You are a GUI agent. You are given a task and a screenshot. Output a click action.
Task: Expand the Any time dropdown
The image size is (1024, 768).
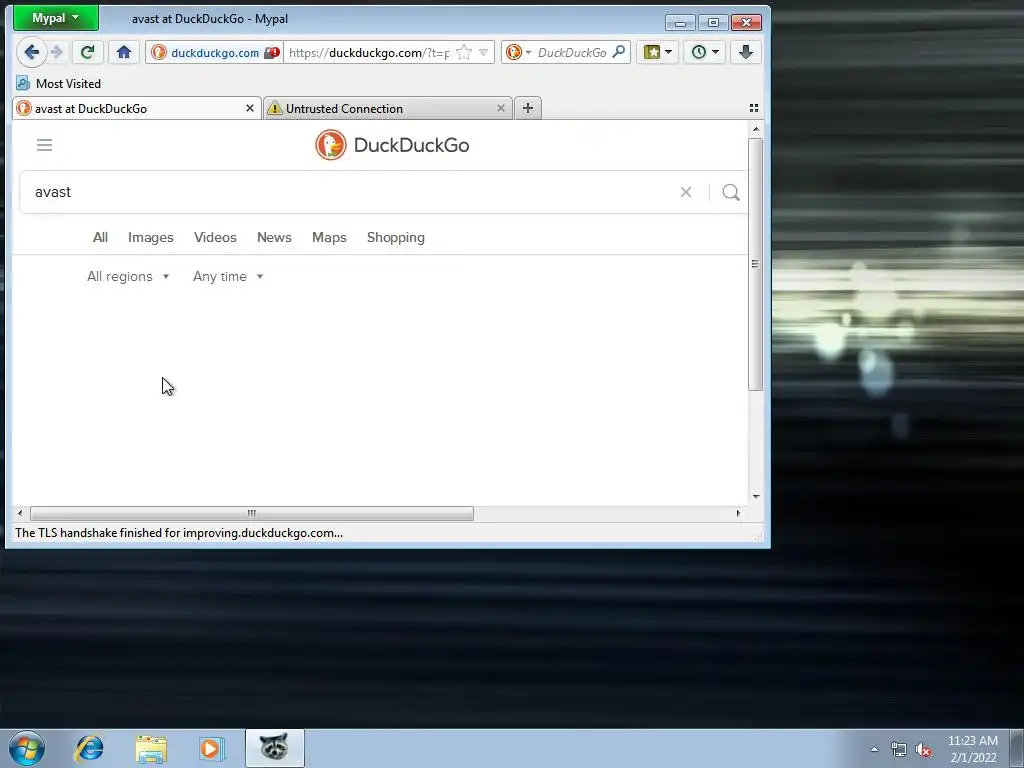[x=228, y=276]
